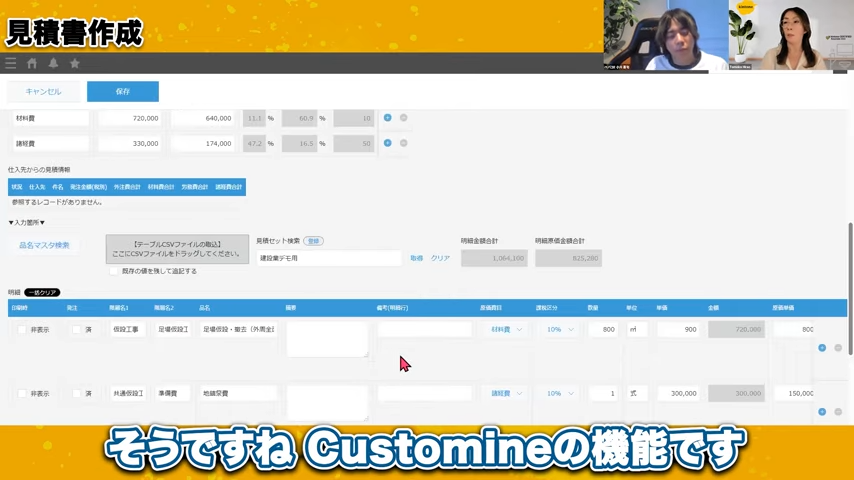Click the 諸経費 category name field

50,144
